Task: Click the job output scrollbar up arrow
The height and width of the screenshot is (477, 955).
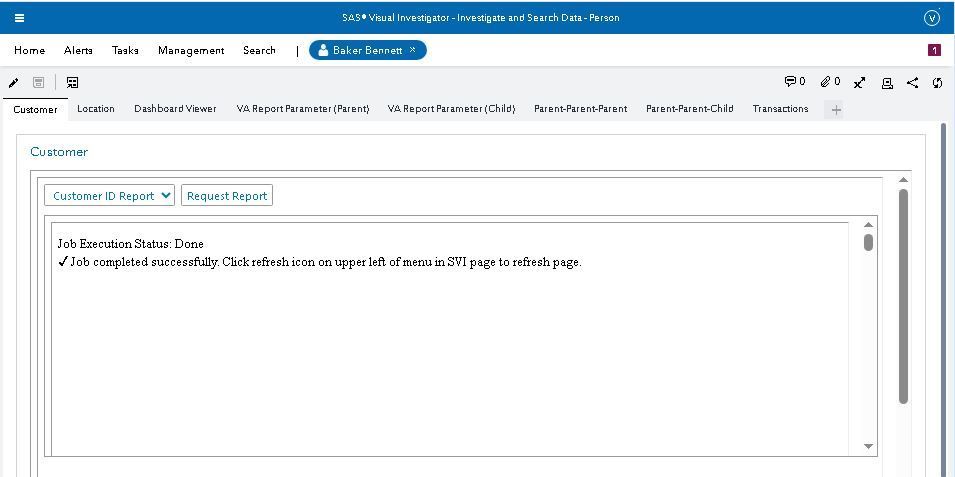Action: click(x=869, y=225)
